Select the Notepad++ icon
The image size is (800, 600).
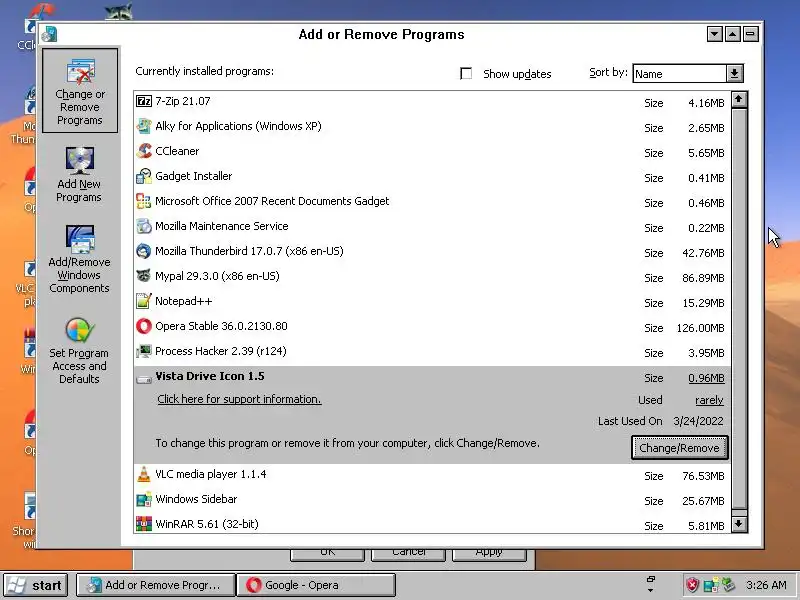click(x=144, y=301)
